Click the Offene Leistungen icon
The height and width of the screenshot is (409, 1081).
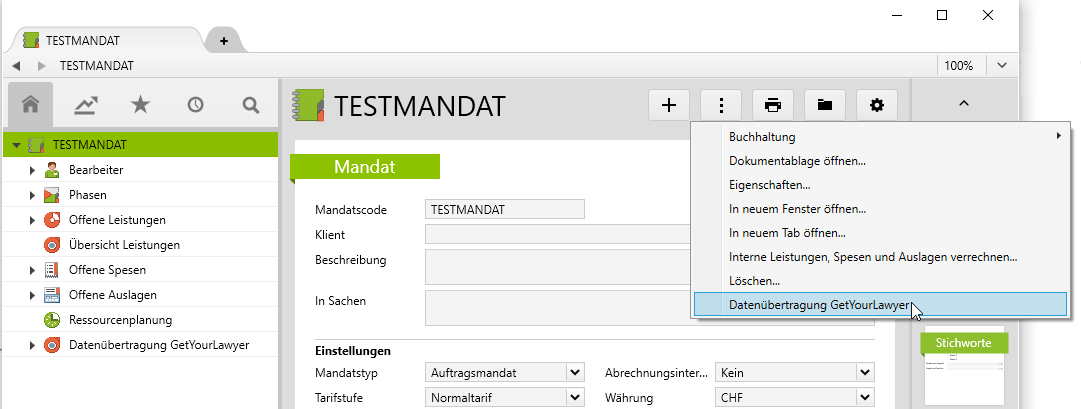pyautogui.click(x=52, y=220)
